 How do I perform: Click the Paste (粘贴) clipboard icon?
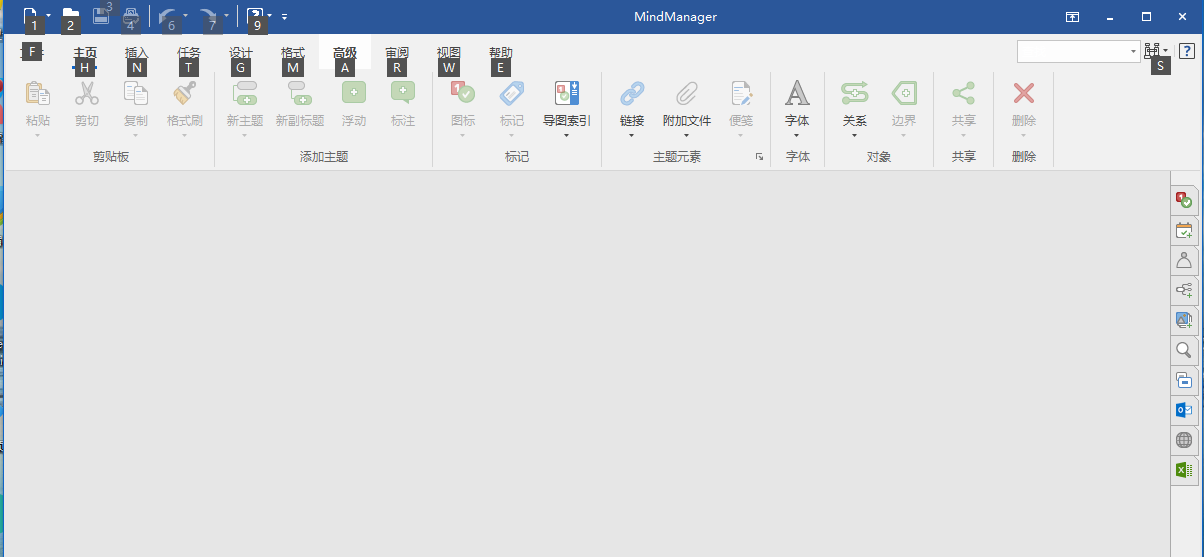click(38, 94)
